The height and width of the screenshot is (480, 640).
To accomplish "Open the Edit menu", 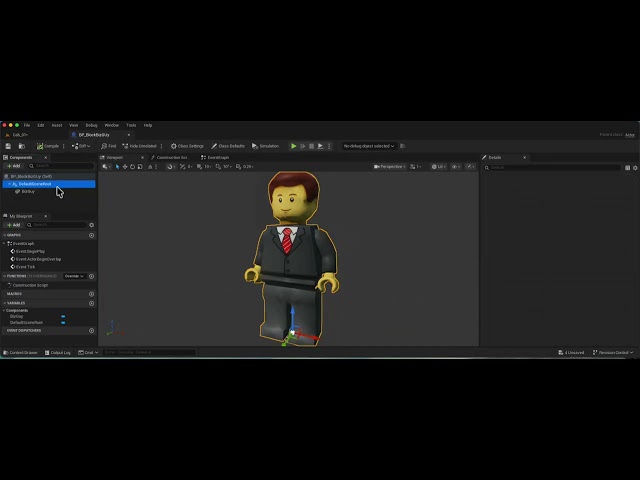I will click(x=41, y=125).
